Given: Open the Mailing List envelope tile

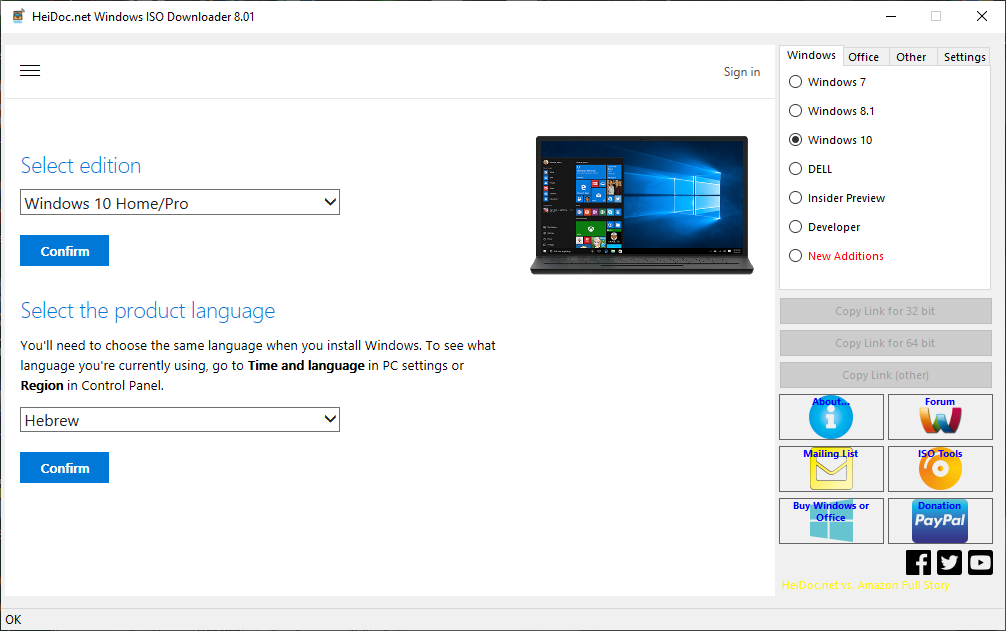Looking at the screenshot, I should tap(831, 469).
